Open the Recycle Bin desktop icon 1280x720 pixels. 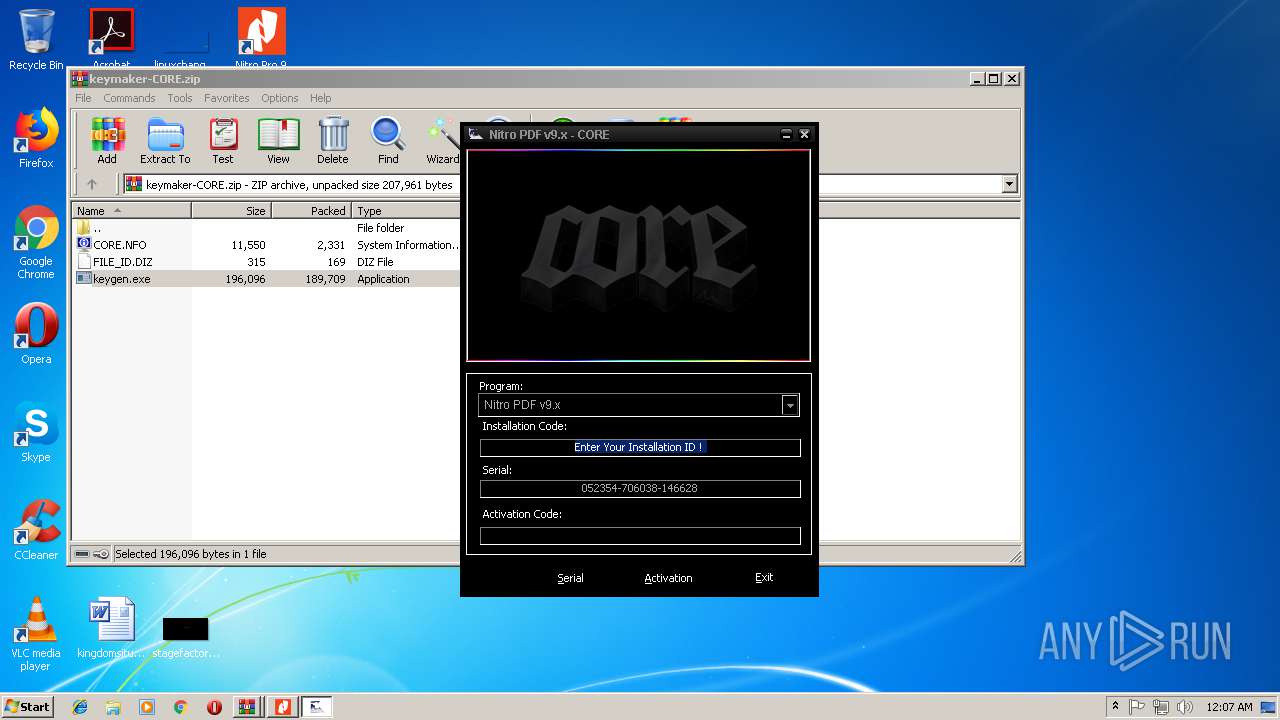pyautogui.click(x=36, y=40)
